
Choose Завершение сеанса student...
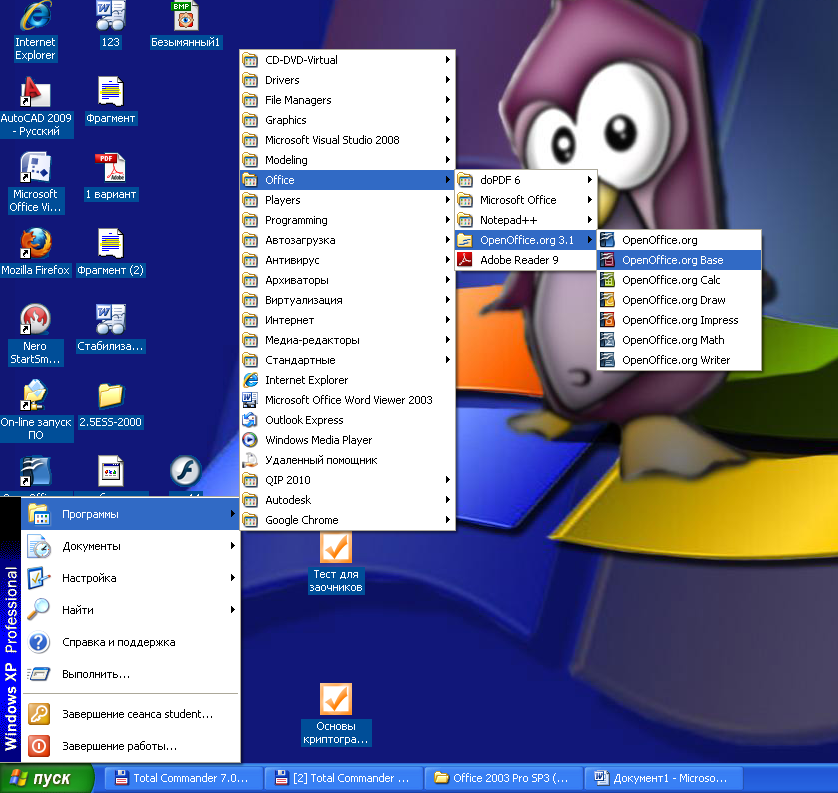[x=130, y=714]
